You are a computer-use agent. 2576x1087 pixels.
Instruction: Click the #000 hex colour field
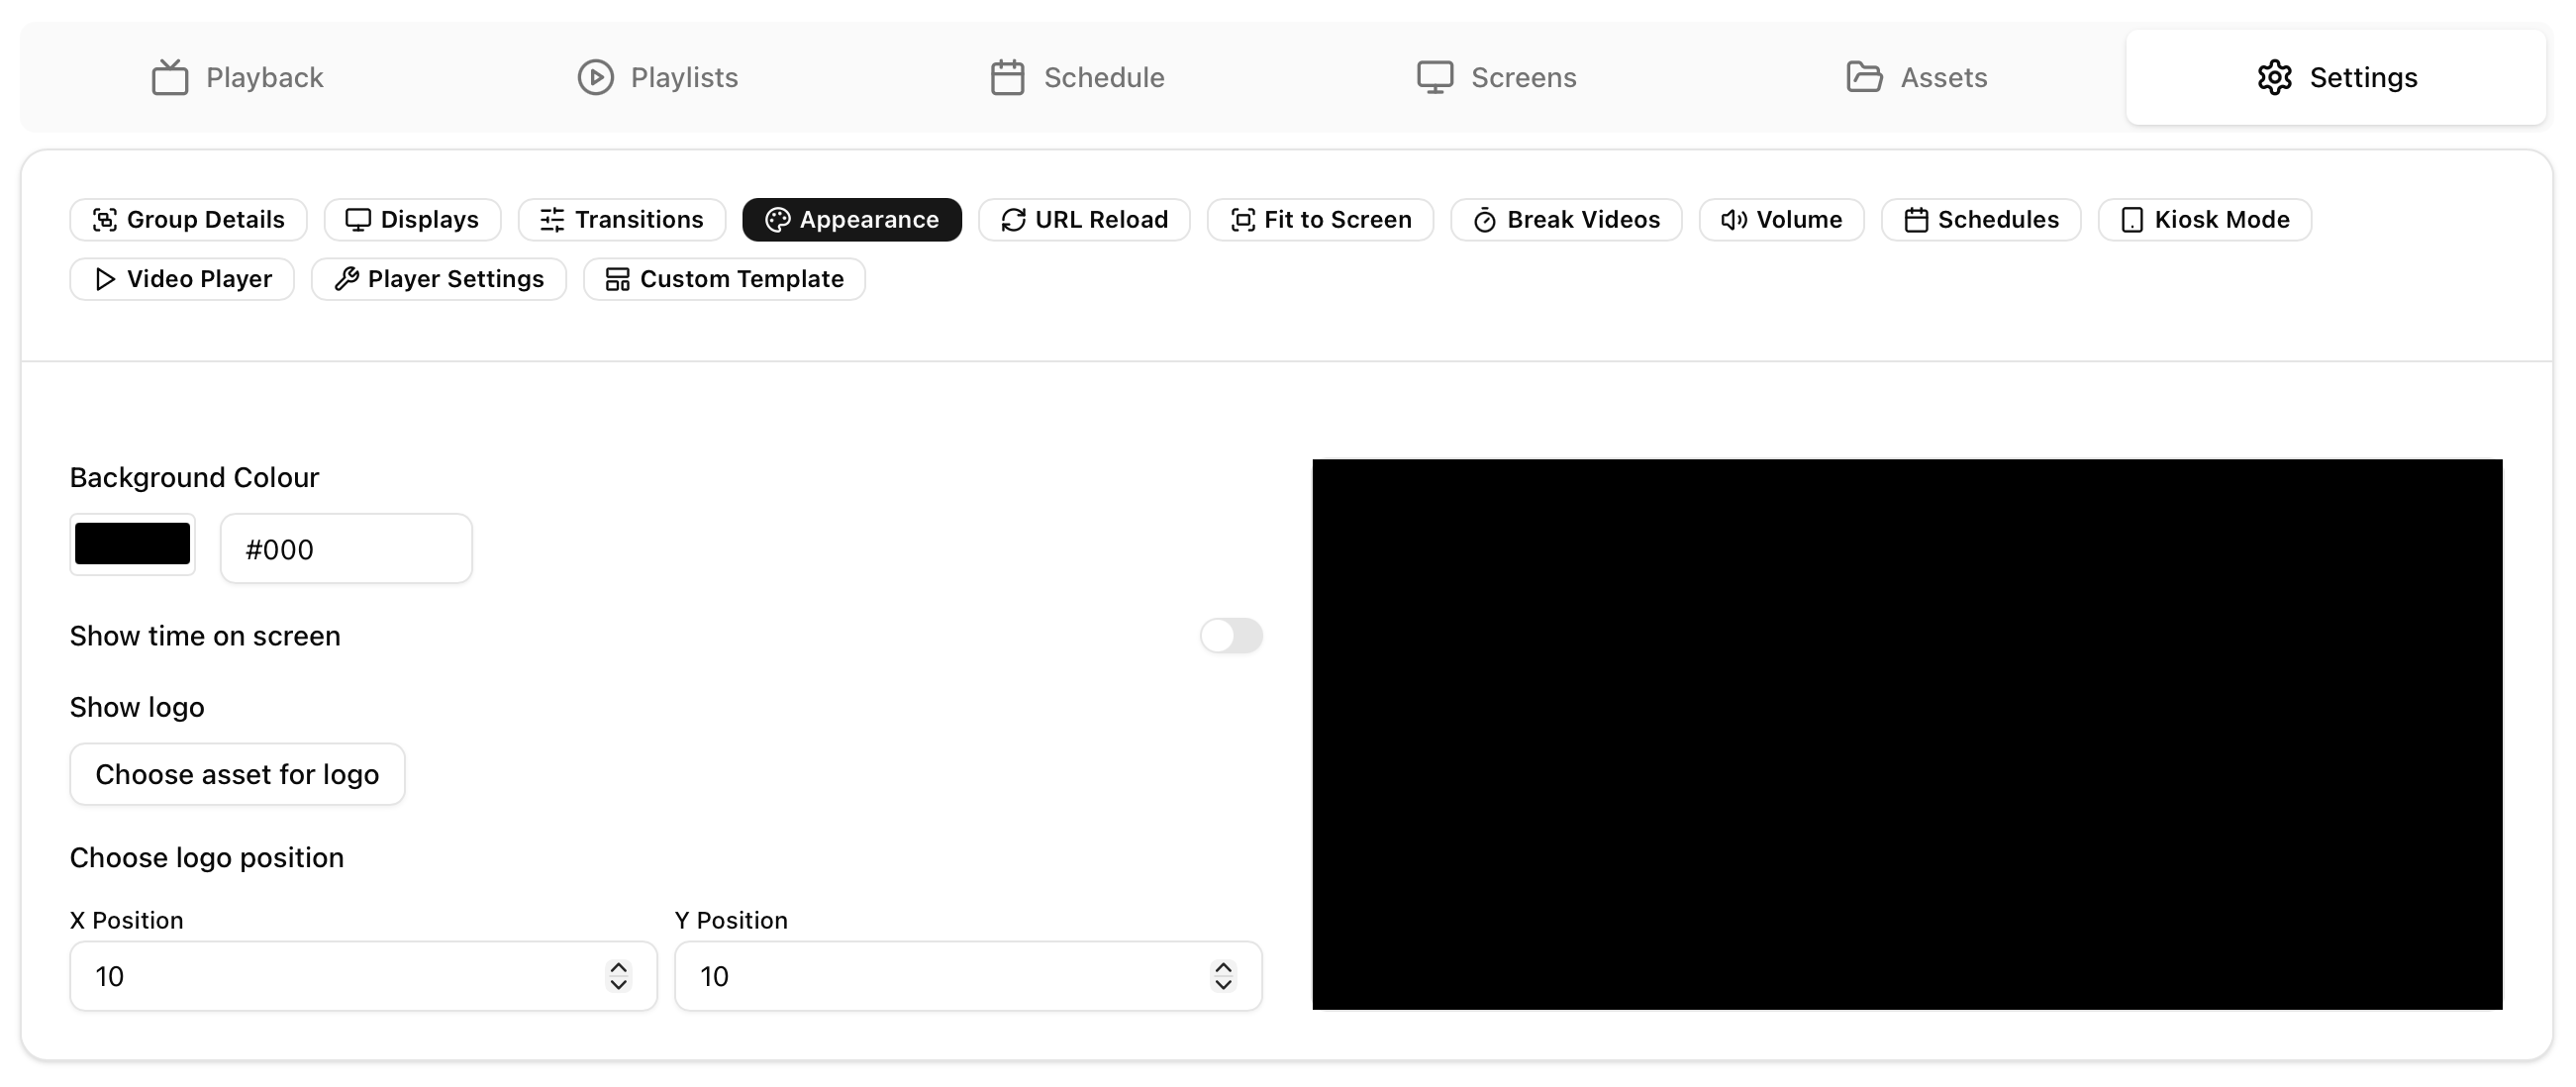[346, 549]
